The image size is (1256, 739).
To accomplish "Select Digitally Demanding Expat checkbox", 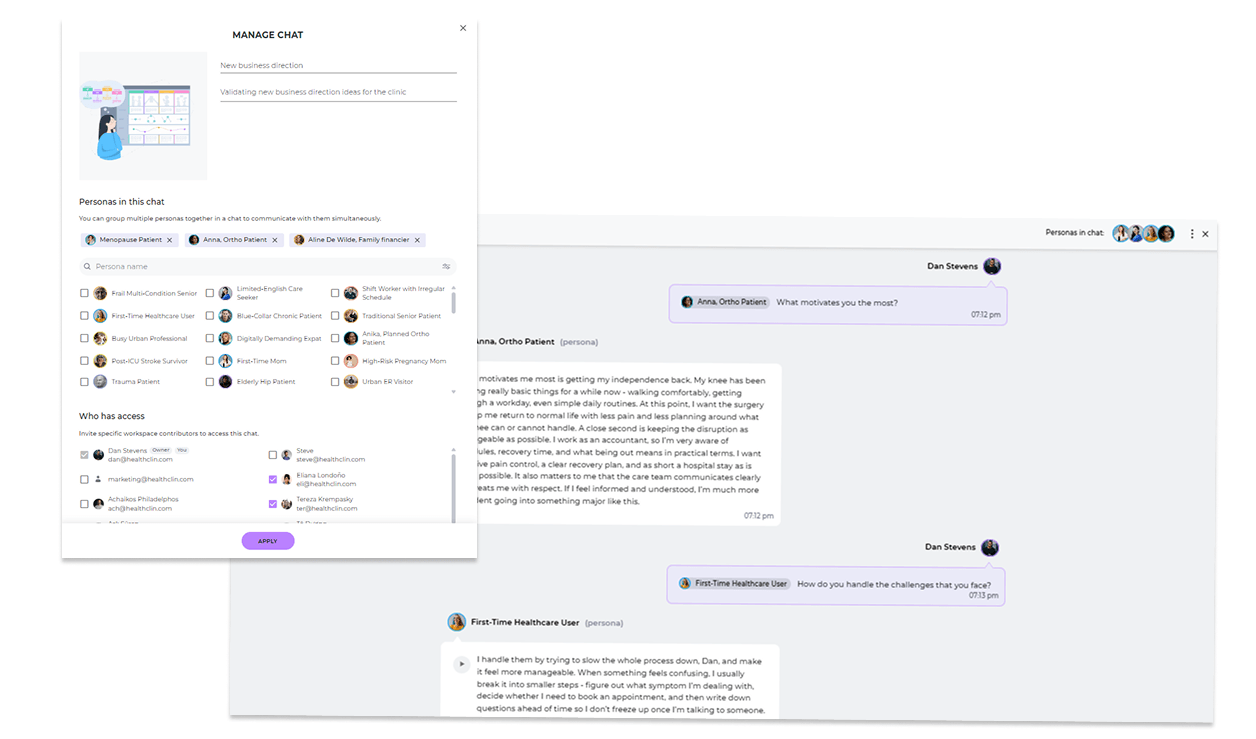I will 210,338.
